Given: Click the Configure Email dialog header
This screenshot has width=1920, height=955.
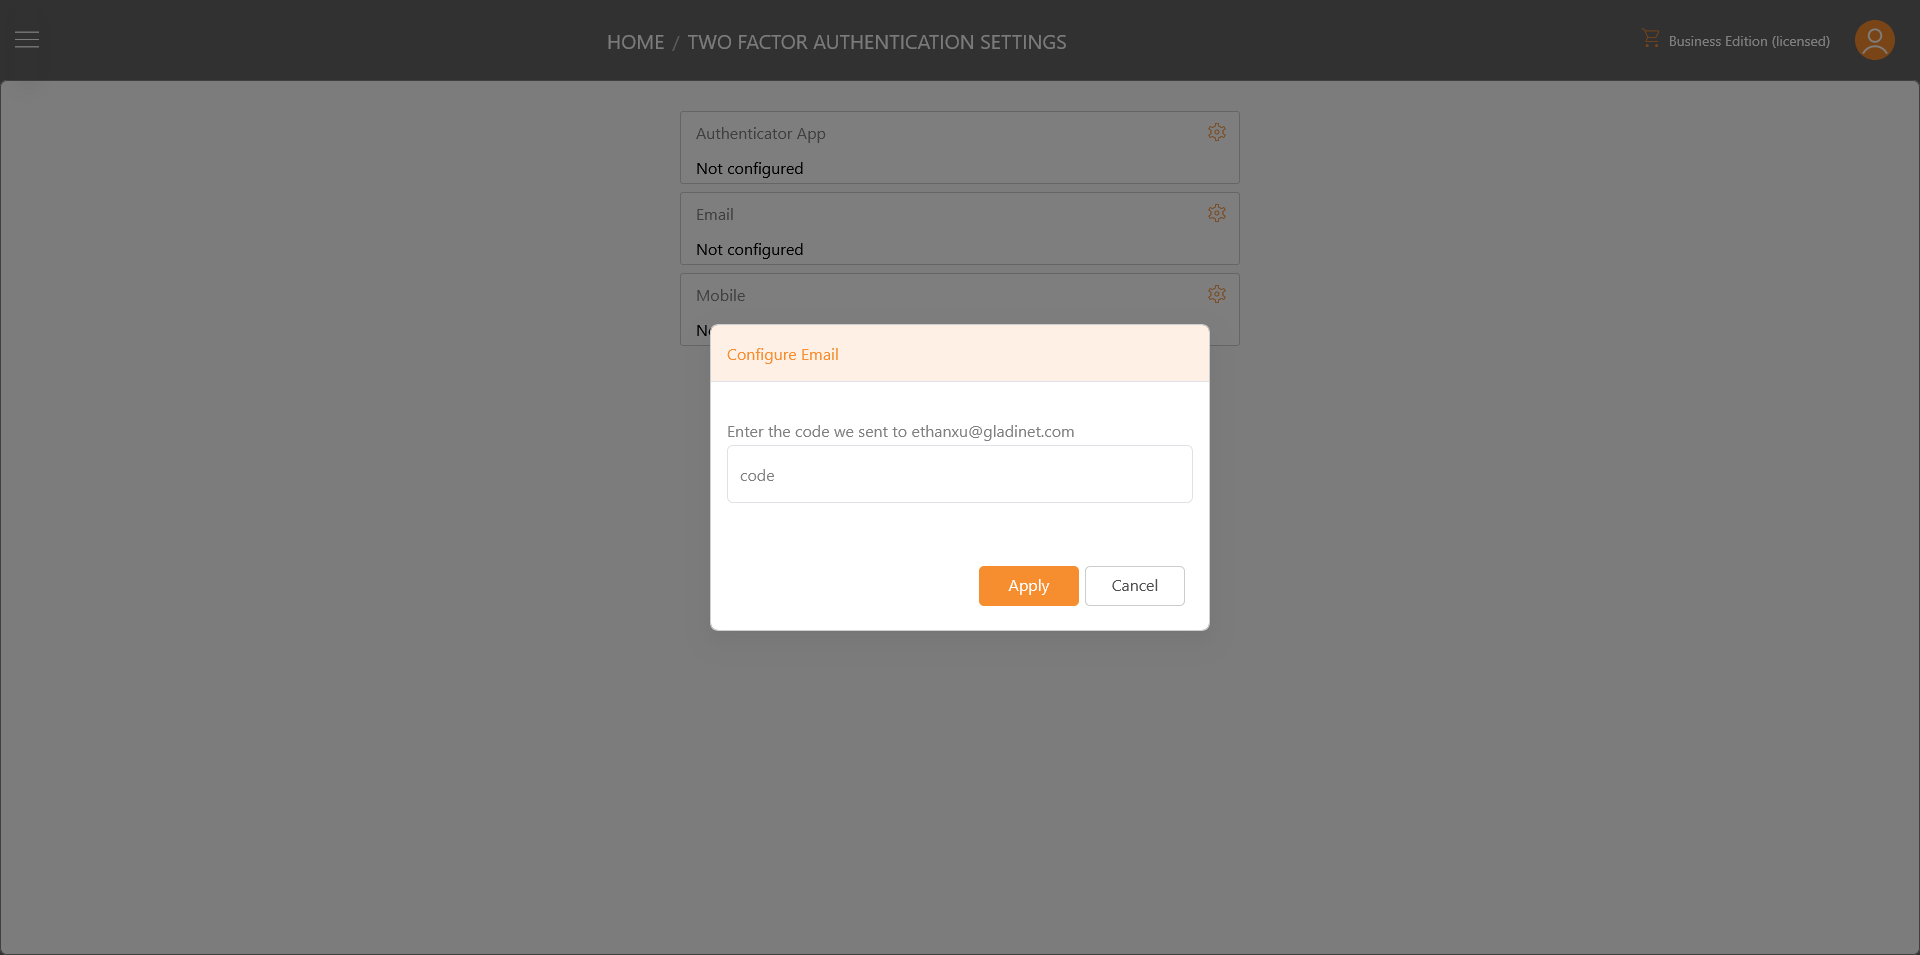Looking at the screenshot, I should (960, 353).
